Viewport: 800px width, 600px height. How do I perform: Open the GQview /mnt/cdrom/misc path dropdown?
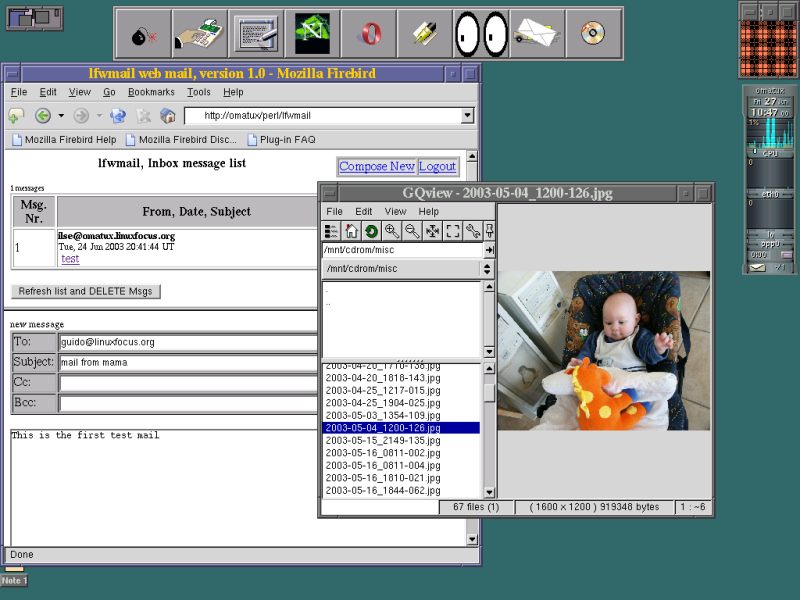click(x=488, y=269)
